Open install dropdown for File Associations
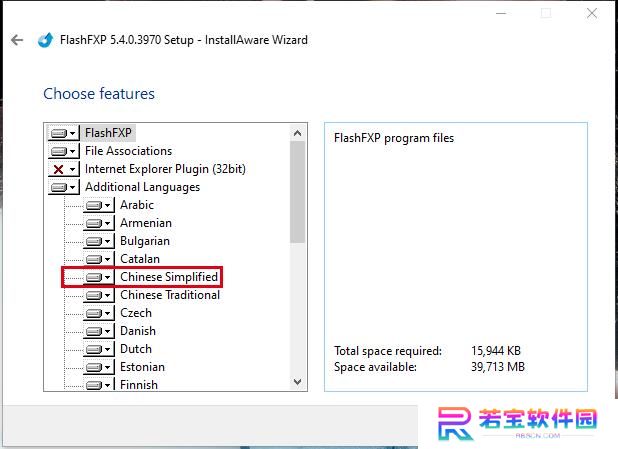 (63, 151)
